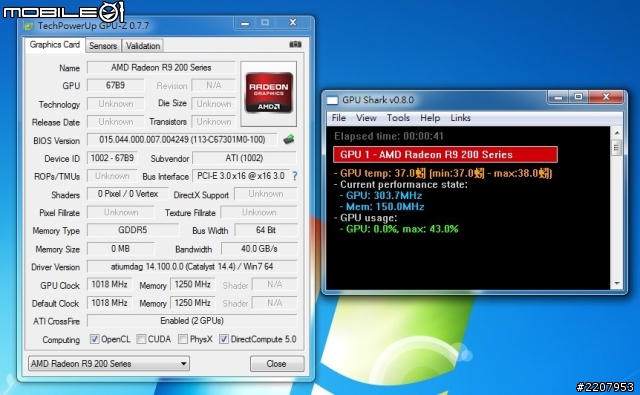Click the Name field AMD Radeon R9 200 Series
This screenshot has width=640, height=395.
click(161, 68)
